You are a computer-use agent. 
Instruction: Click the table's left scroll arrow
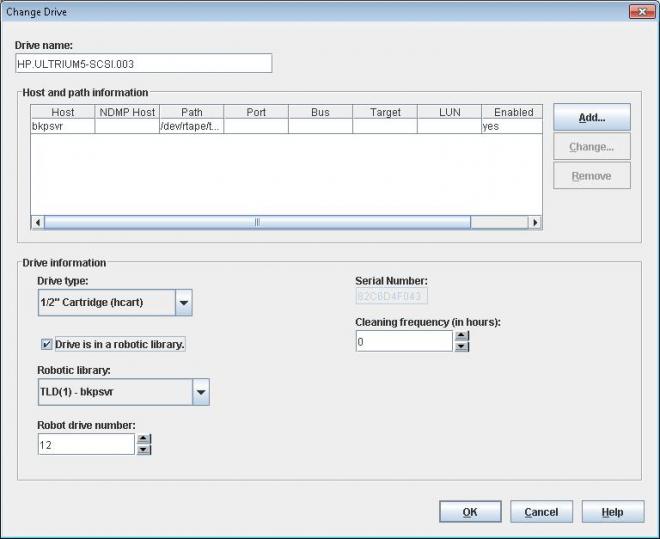tap(37, 222)
